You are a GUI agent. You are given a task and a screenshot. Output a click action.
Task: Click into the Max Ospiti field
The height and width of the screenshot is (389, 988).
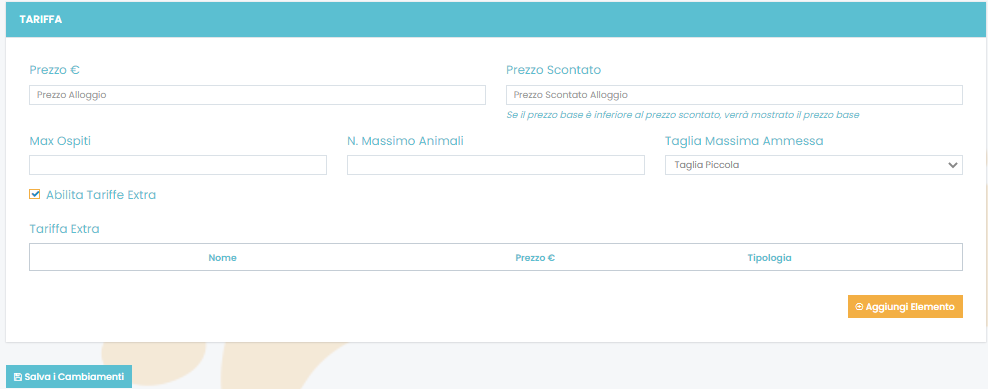point(178,165)
